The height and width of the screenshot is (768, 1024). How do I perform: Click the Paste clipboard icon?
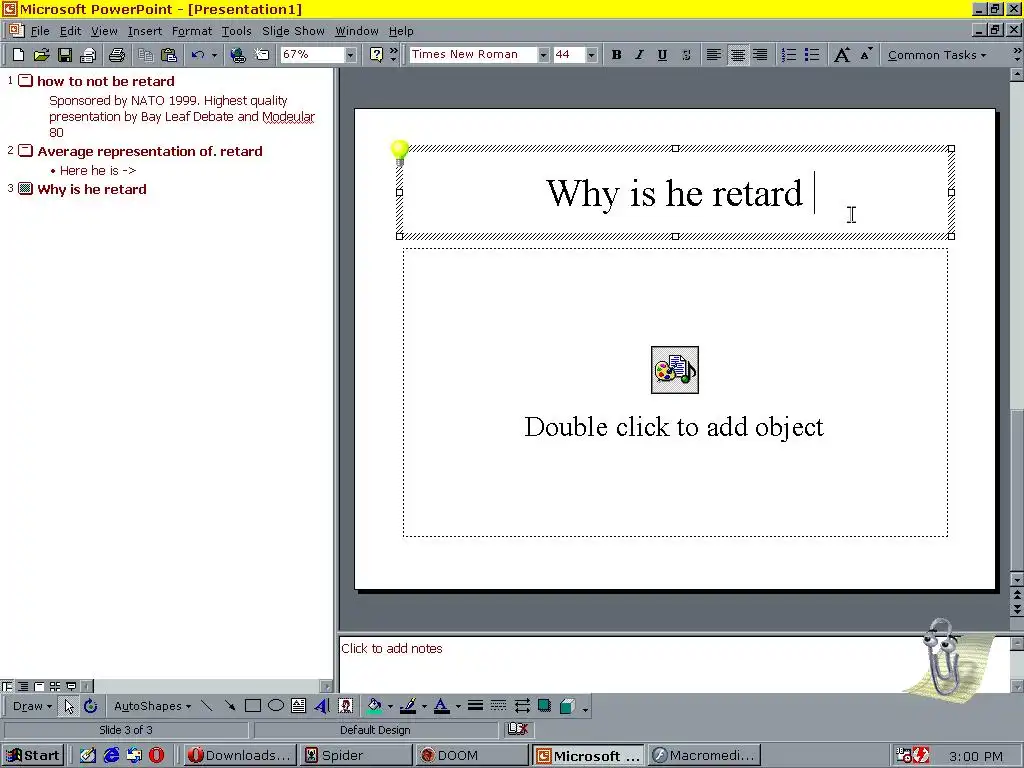pos(168,55)
